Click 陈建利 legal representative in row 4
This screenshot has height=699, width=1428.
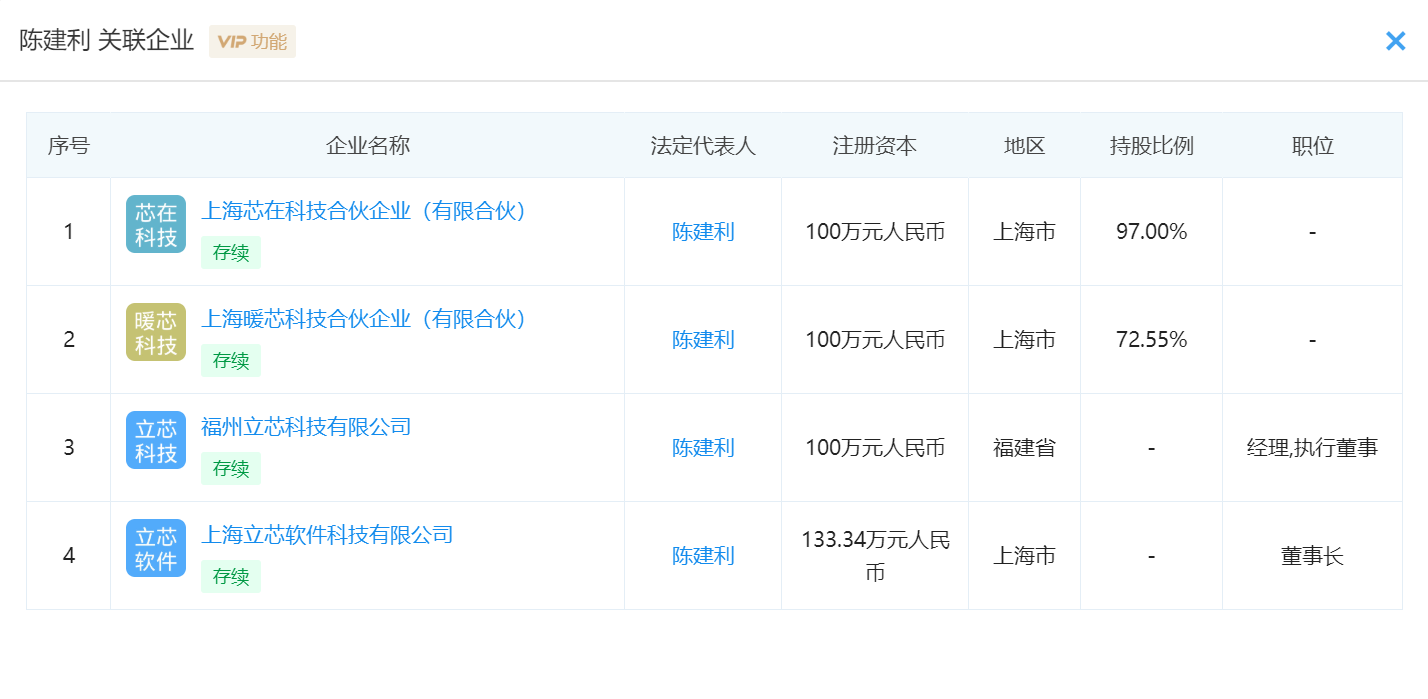[703, 556]
